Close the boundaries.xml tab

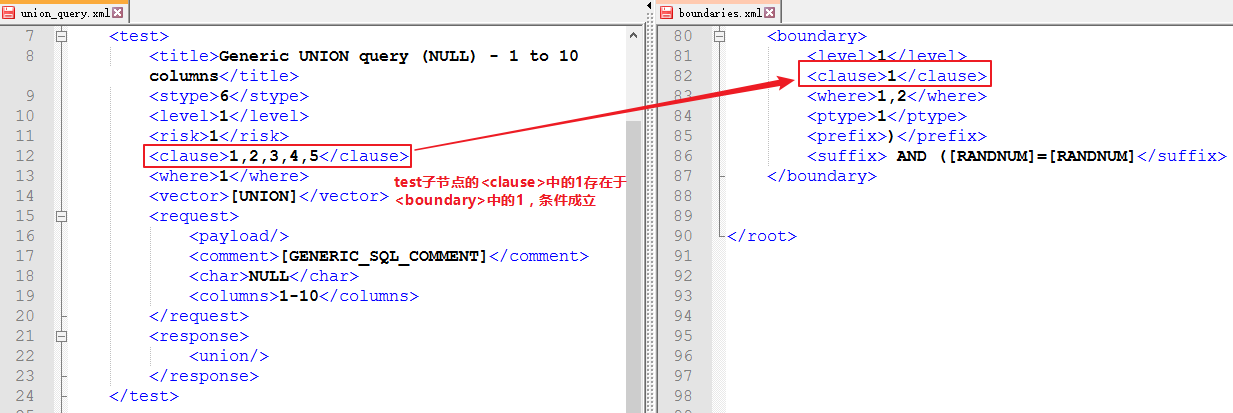click(771, 13)
